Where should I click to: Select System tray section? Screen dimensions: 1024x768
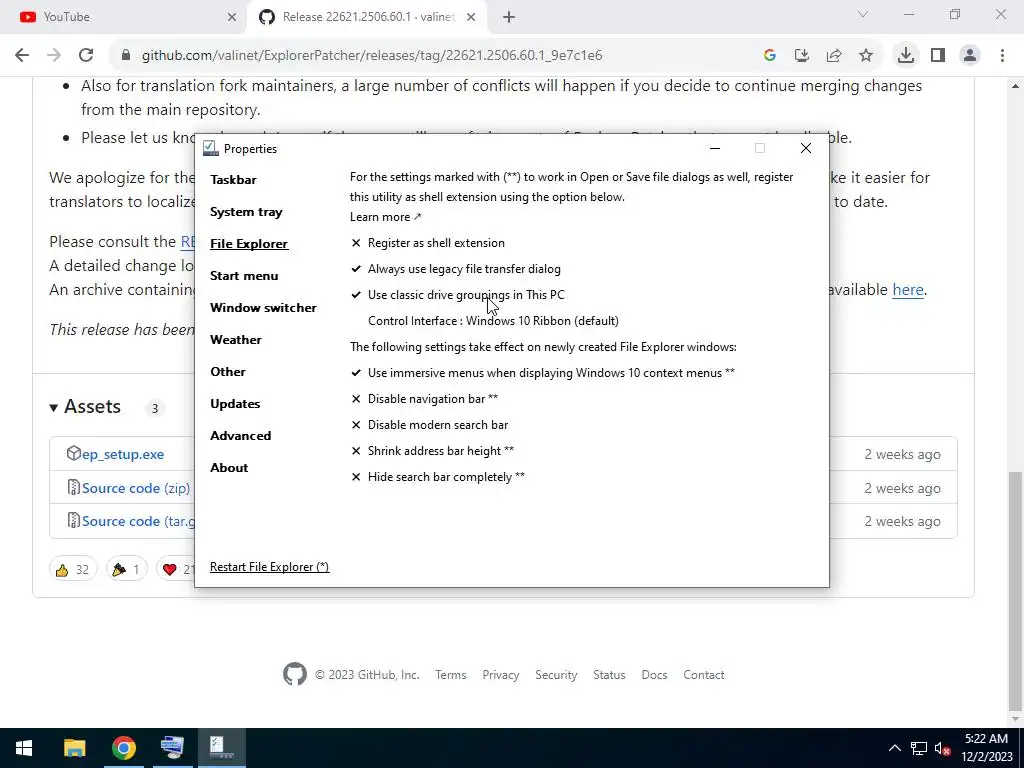pos(246,212)
